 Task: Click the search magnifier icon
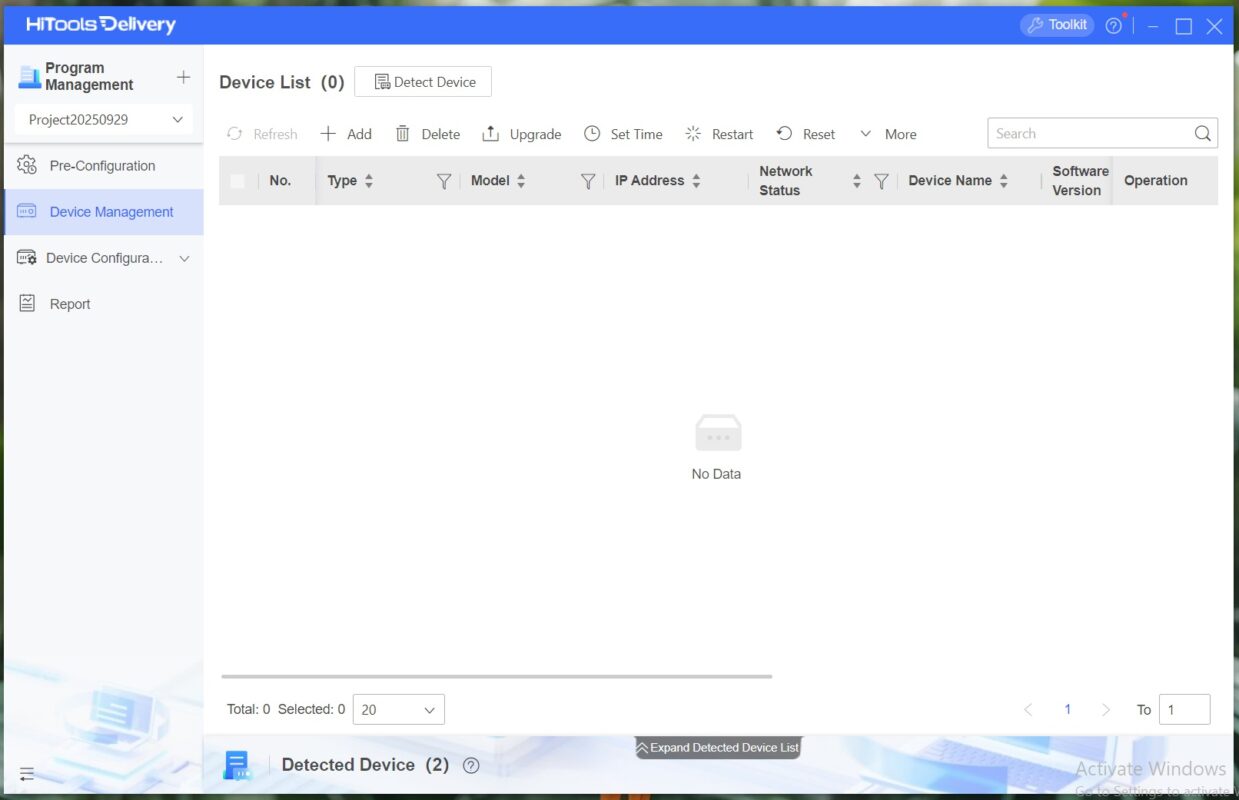pyautogui.click(x=1202, y=134)
